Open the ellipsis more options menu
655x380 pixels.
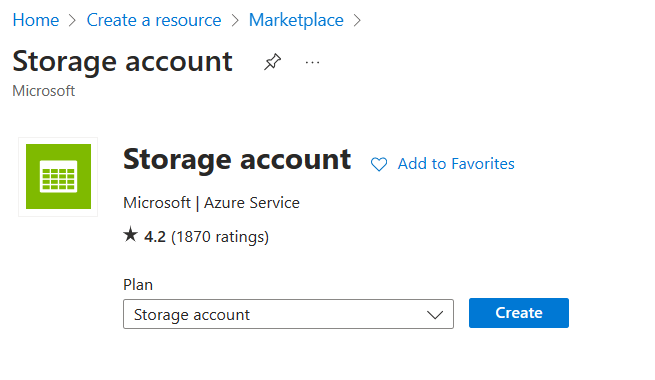point(312,63)
